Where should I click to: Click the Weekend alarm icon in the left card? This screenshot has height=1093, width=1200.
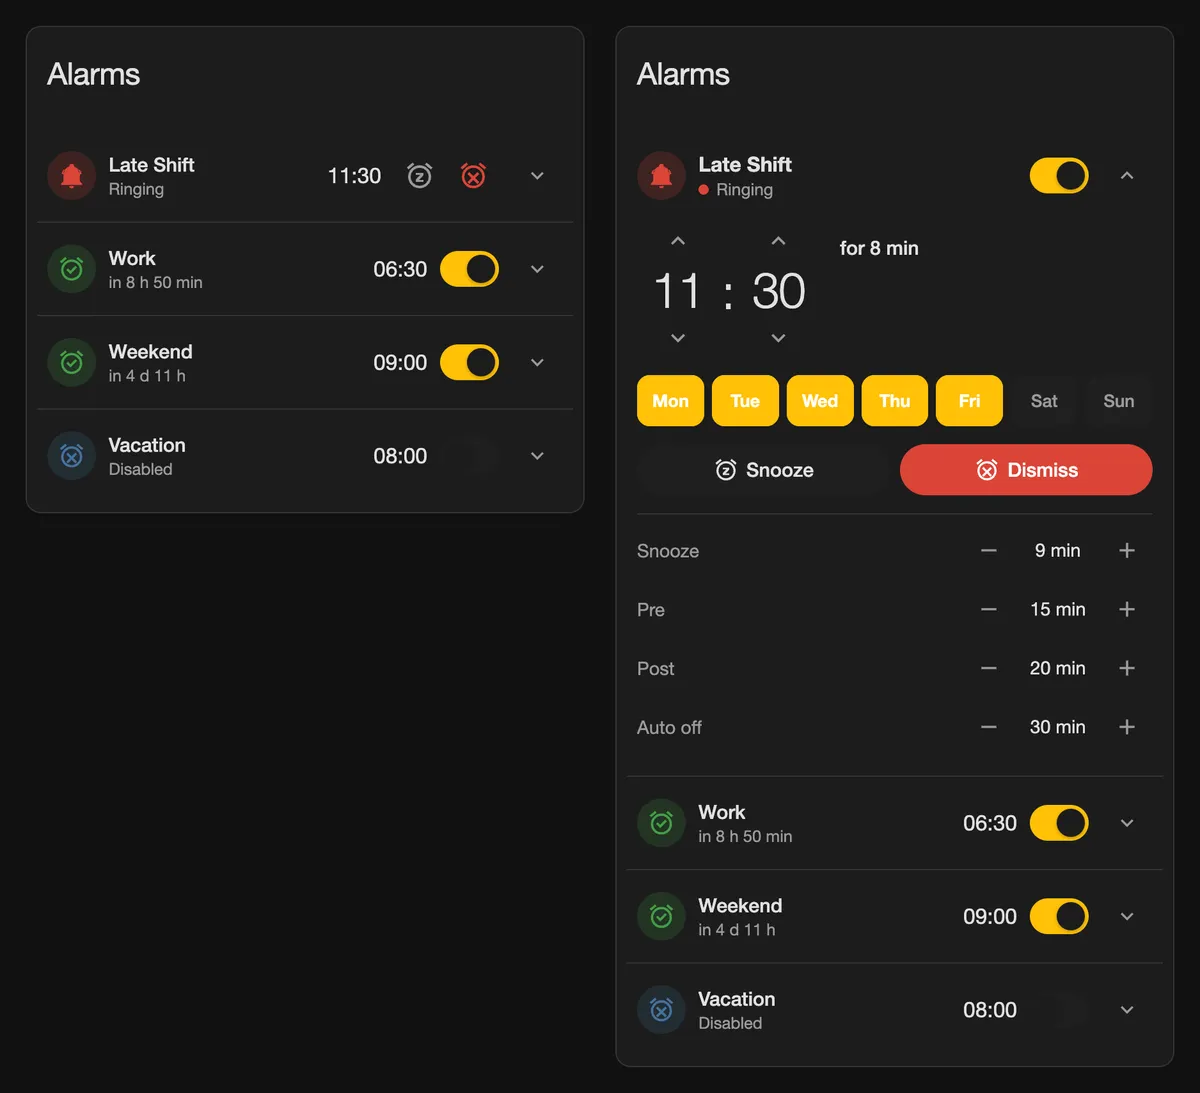click(72, 362)
